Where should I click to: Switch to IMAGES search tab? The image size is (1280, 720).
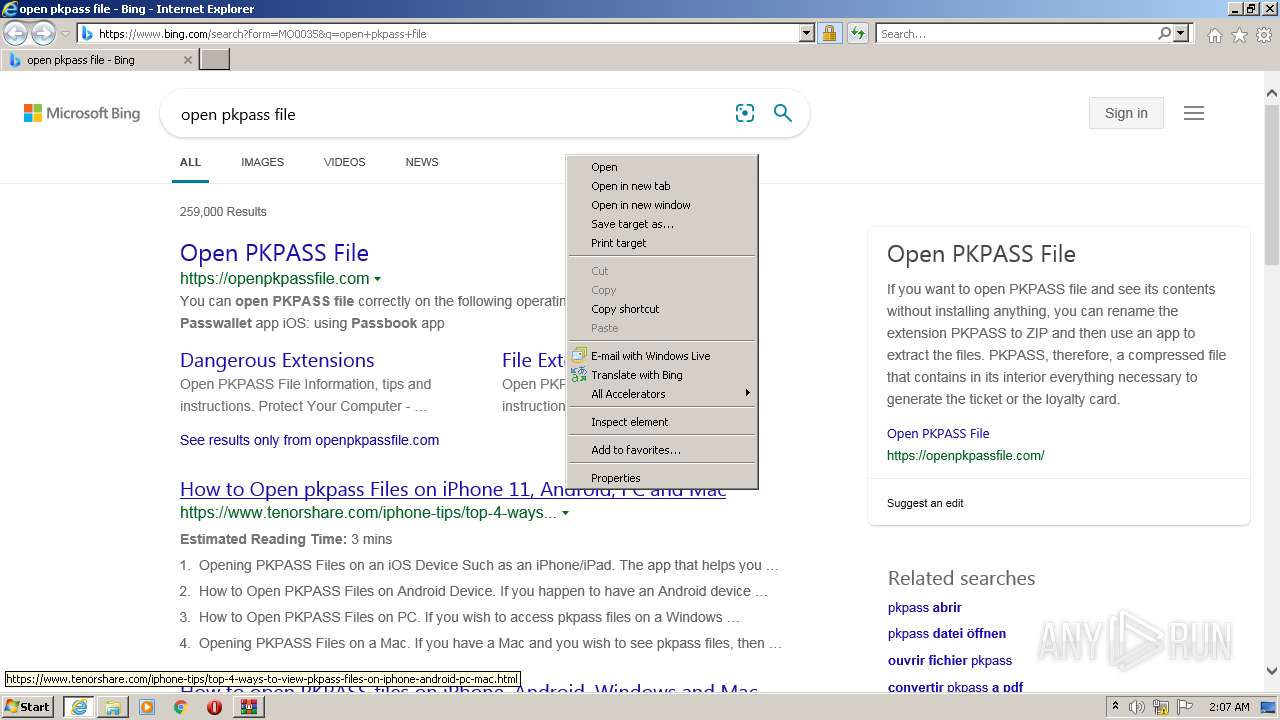(x=262, y=162)
